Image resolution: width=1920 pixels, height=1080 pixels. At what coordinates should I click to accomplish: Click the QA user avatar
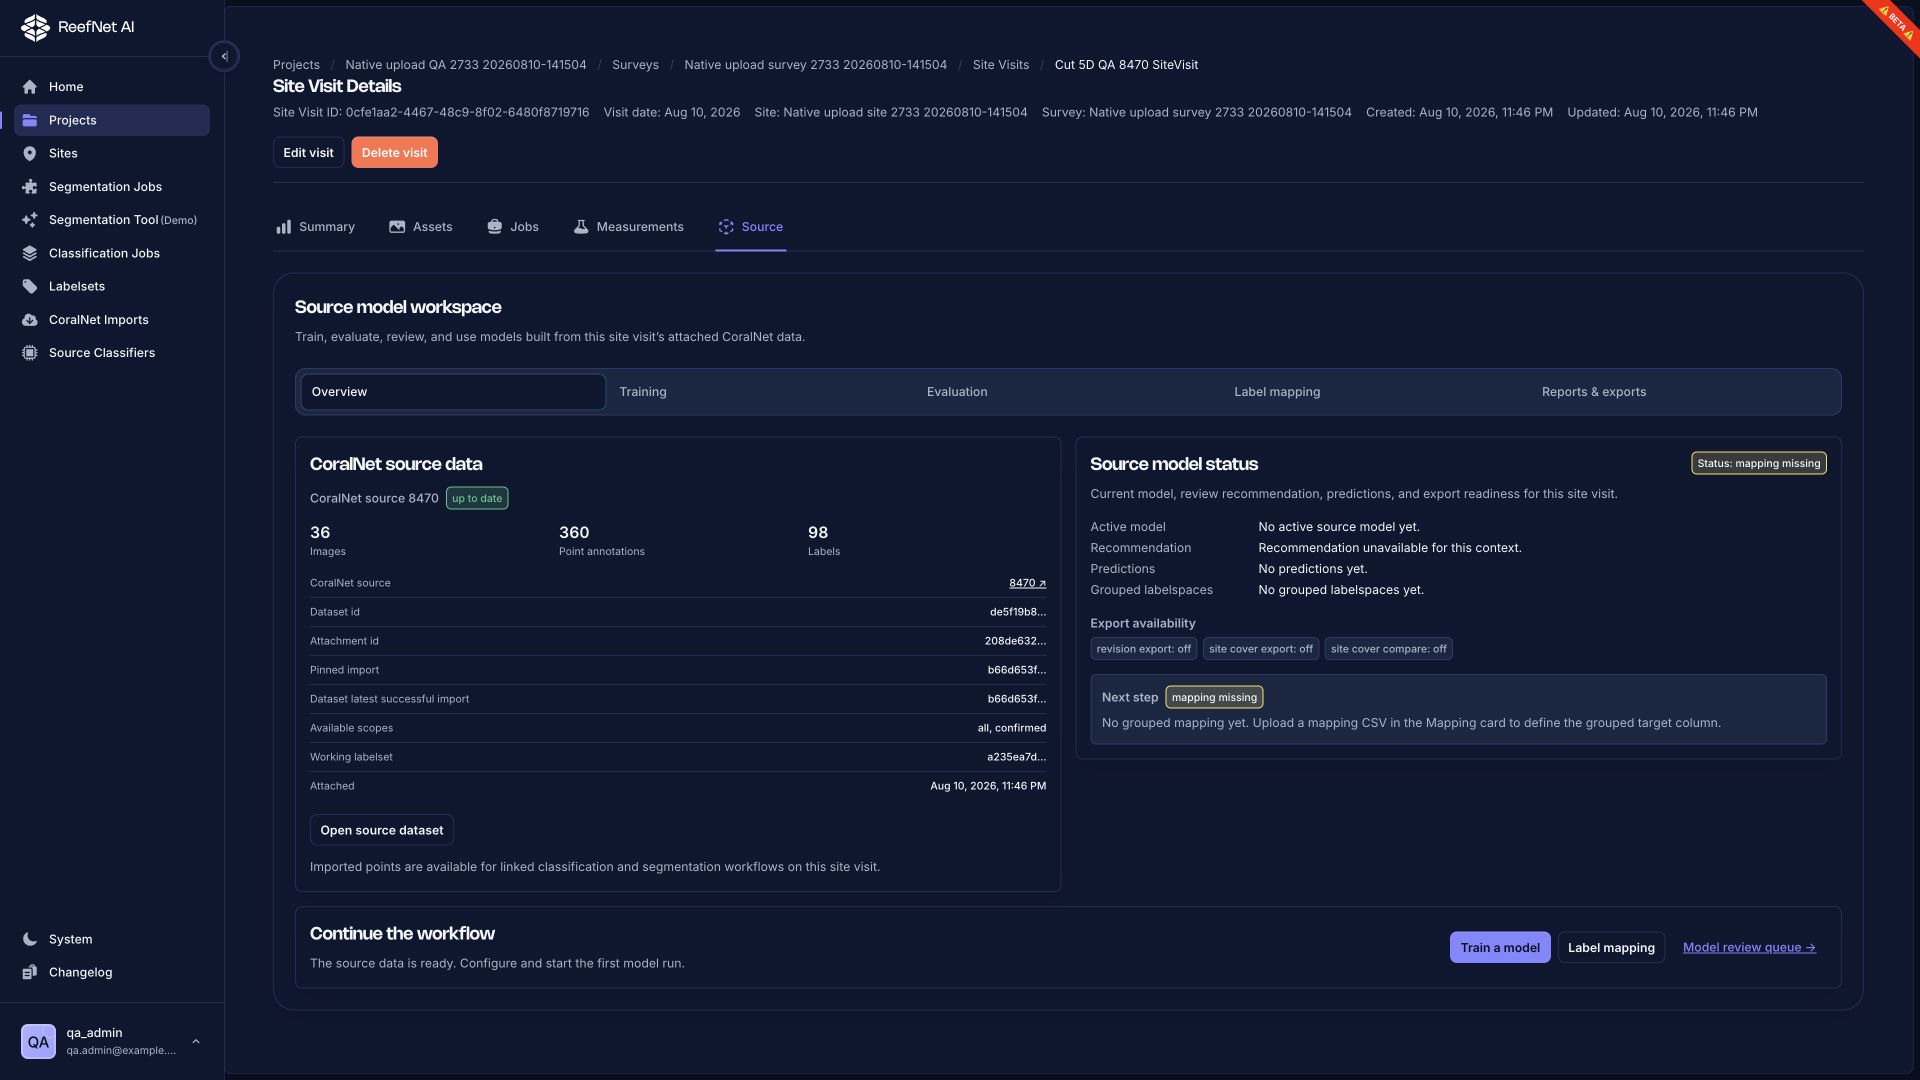(x=38, y=1041)
